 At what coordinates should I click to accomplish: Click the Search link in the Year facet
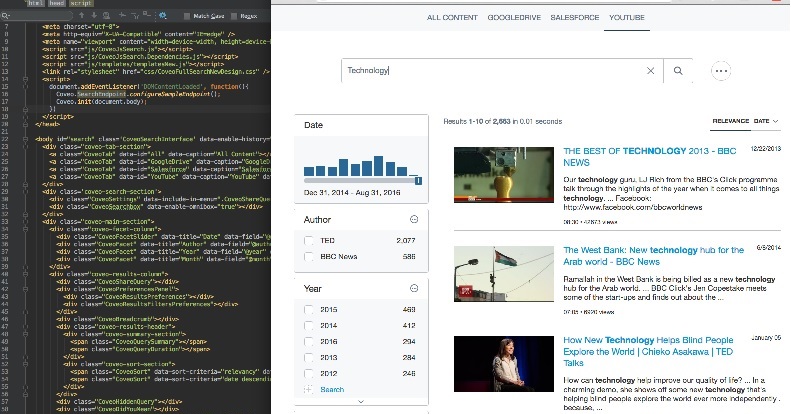point(332,390)
